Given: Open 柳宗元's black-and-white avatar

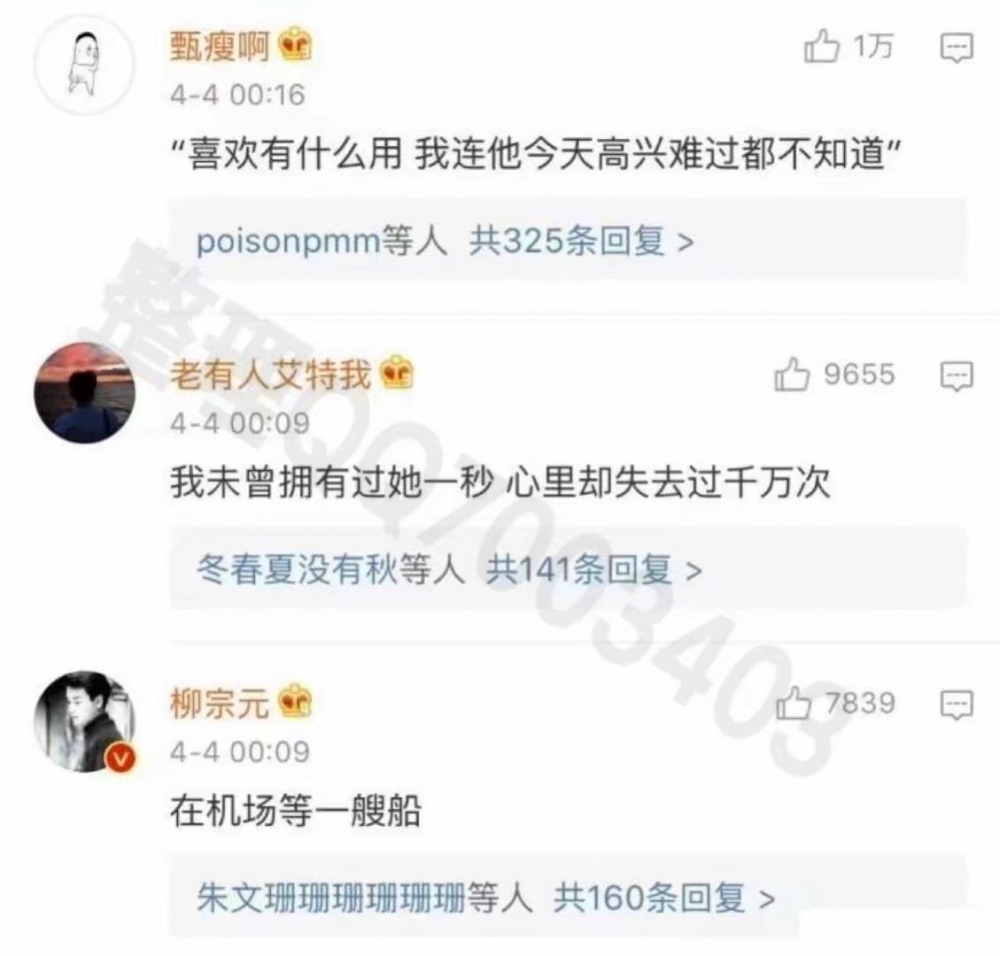Looking at the screenshot, I should tap(84, 721).
